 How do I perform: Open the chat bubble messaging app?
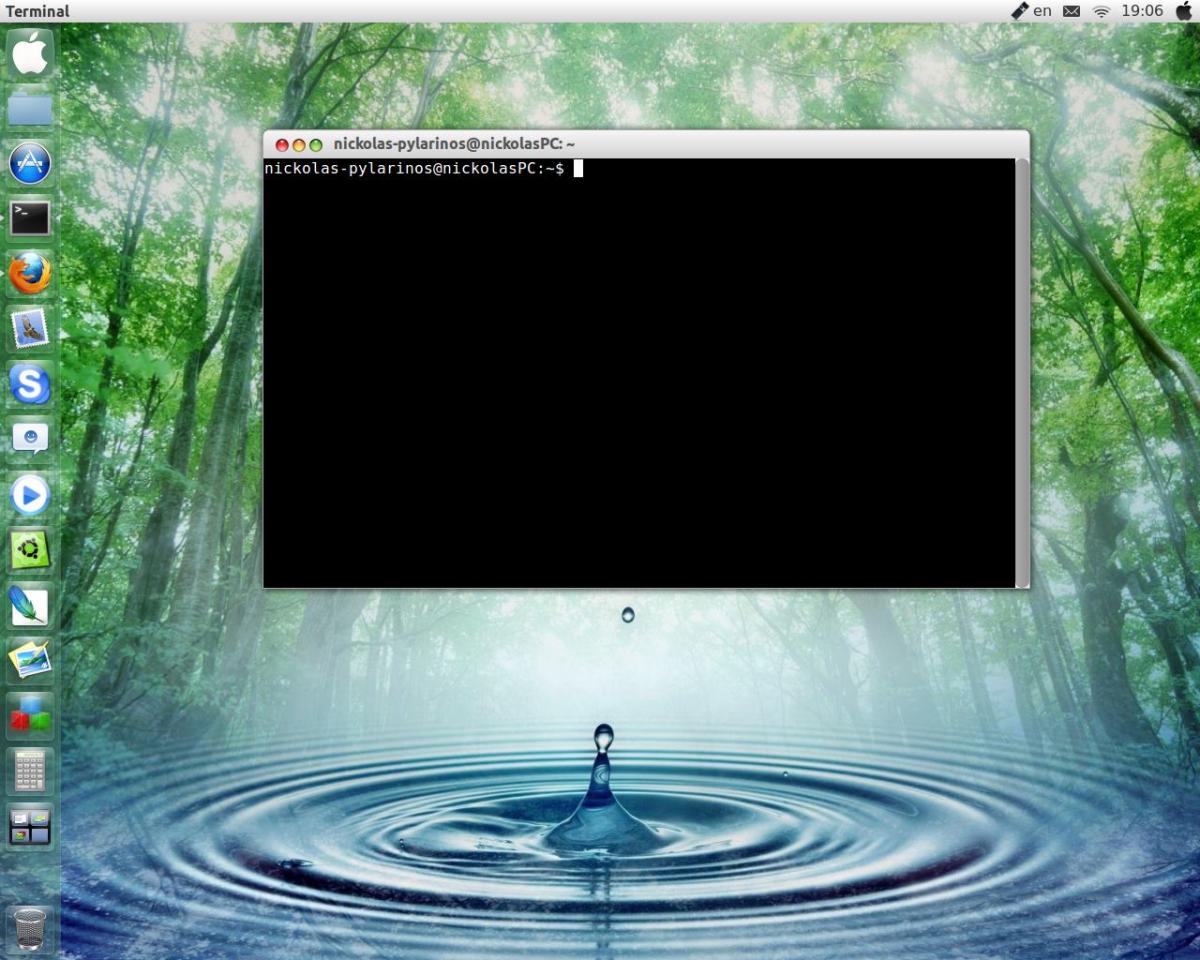pos(30,439)
